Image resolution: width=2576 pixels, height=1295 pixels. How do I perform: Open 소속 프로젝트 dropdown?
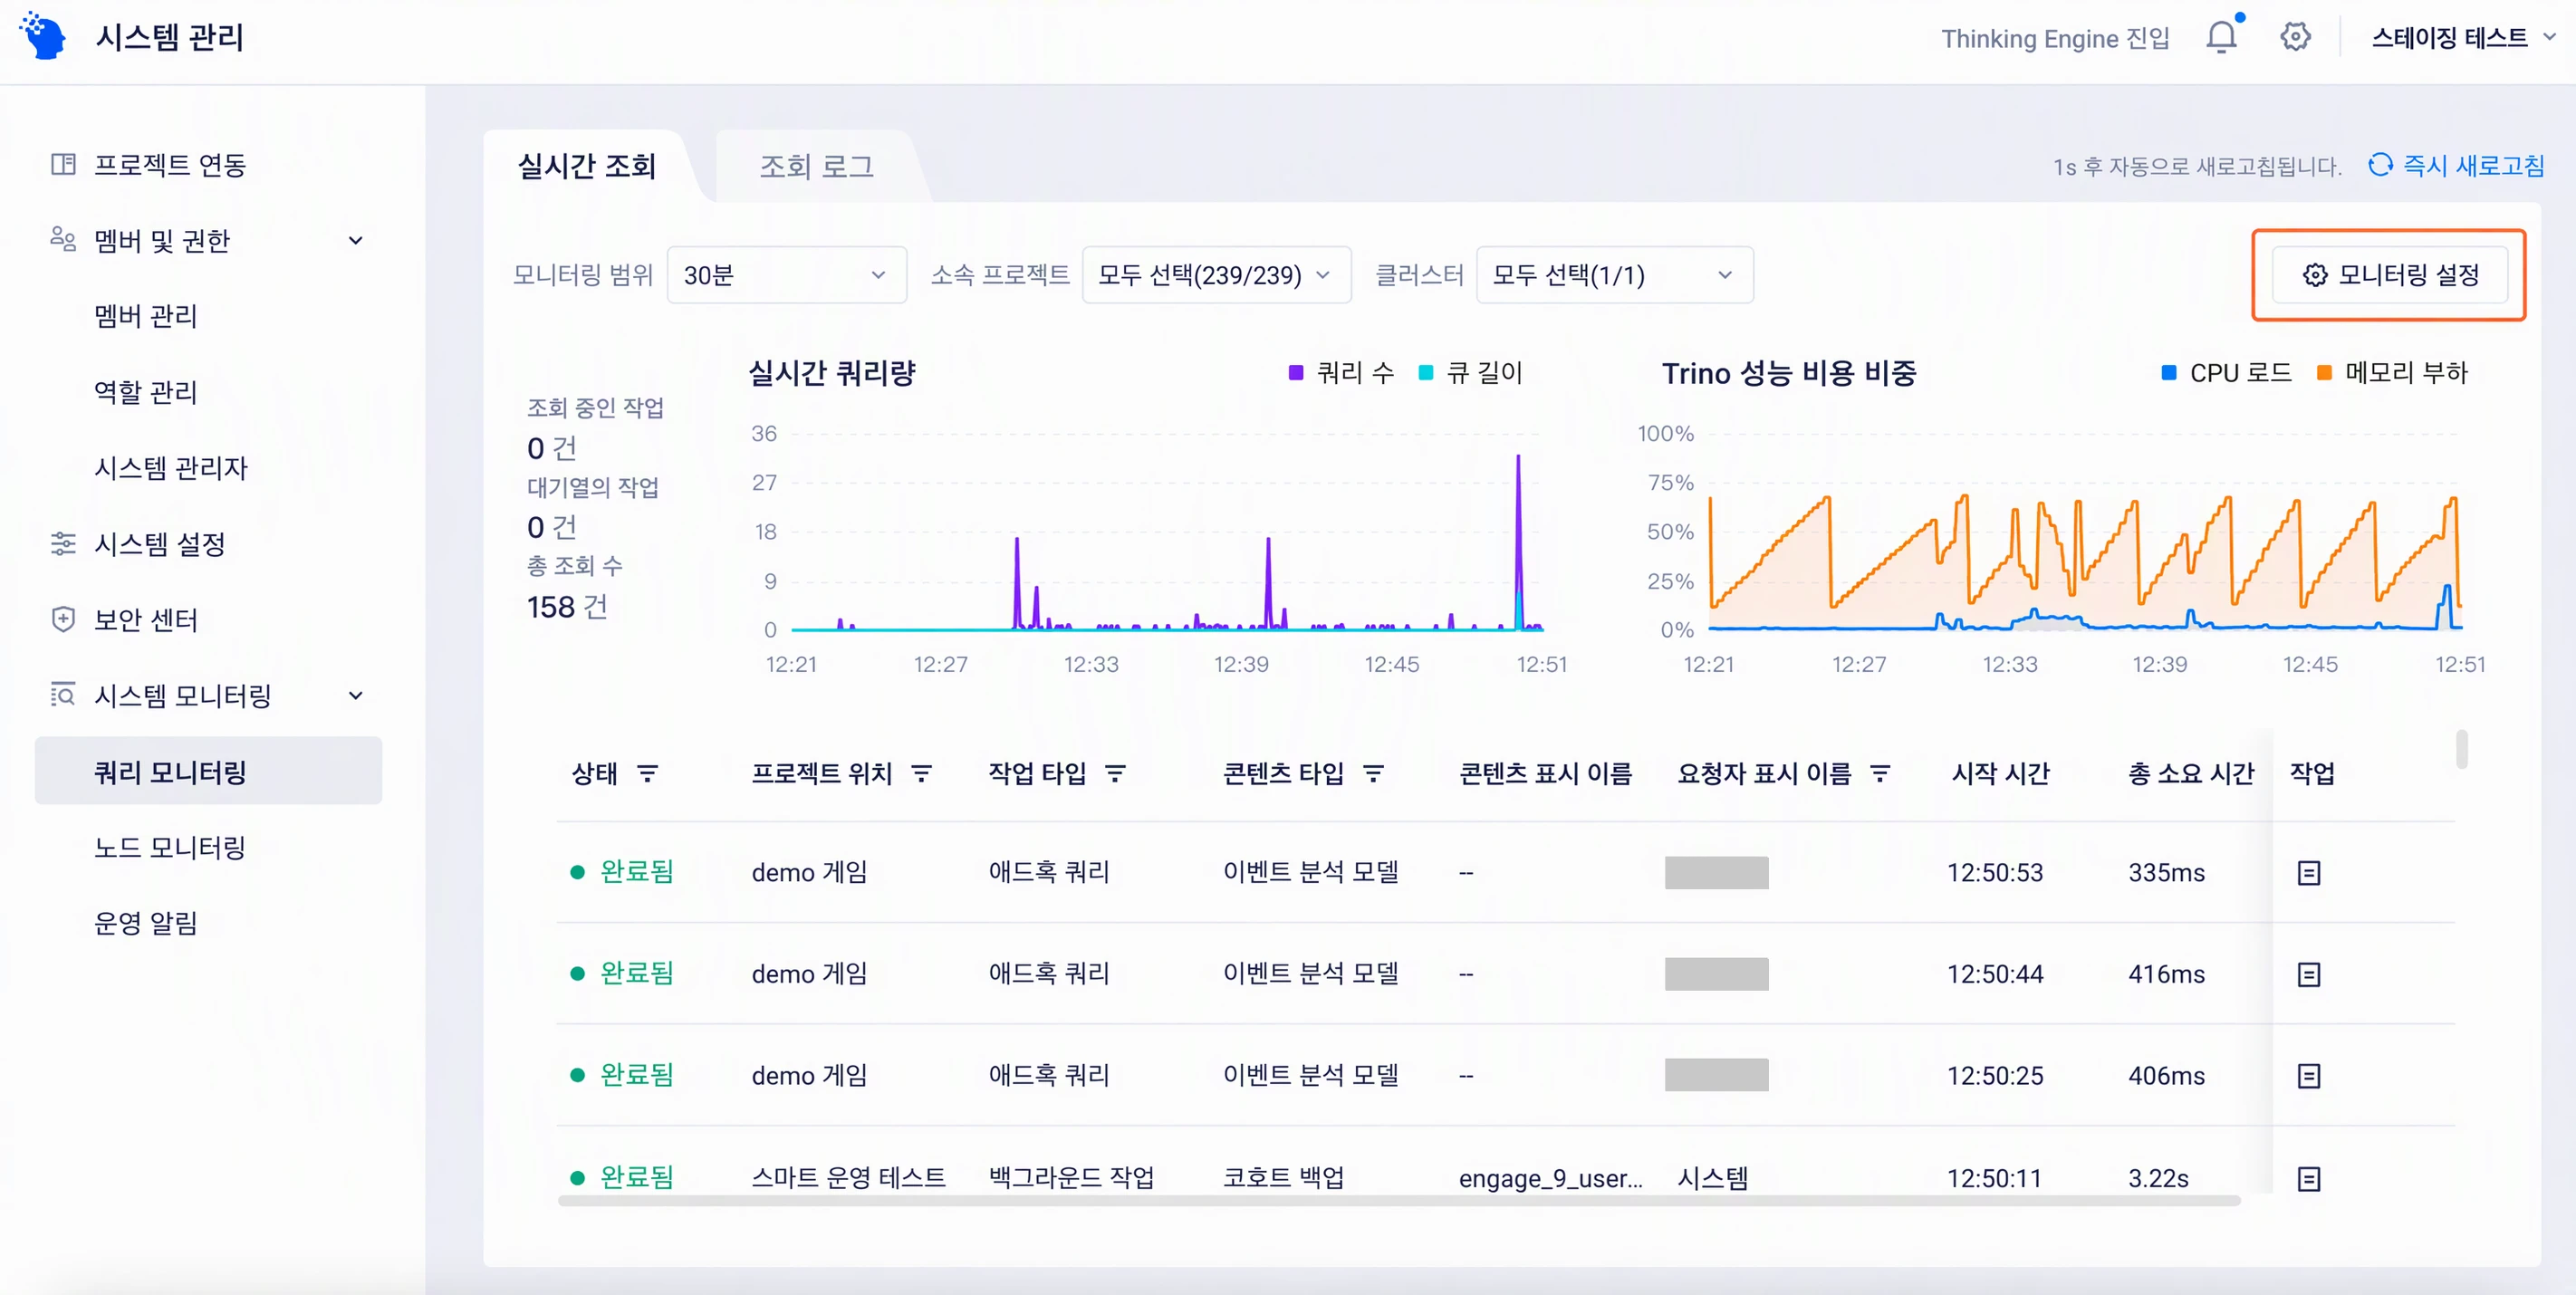pos(1216,275)
